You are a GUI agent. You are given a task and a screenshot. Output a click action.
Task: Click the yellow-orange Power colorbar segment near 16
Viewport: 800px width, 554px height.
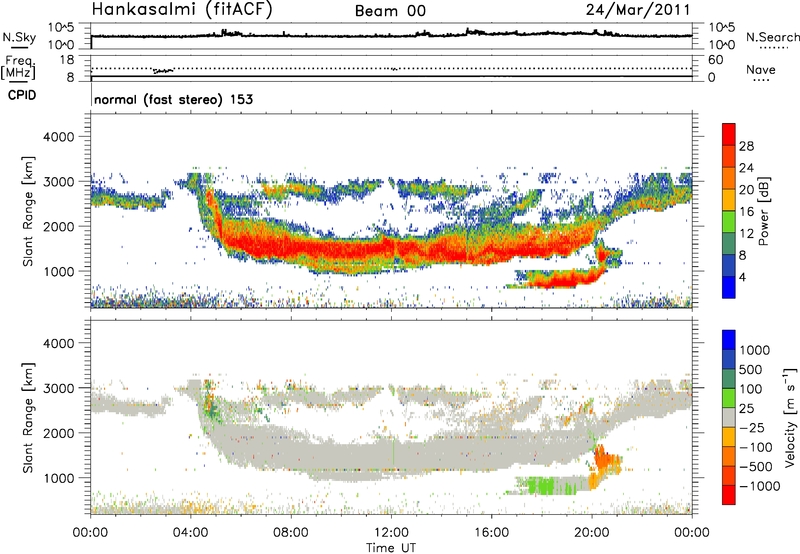click(x=729, y=200)
